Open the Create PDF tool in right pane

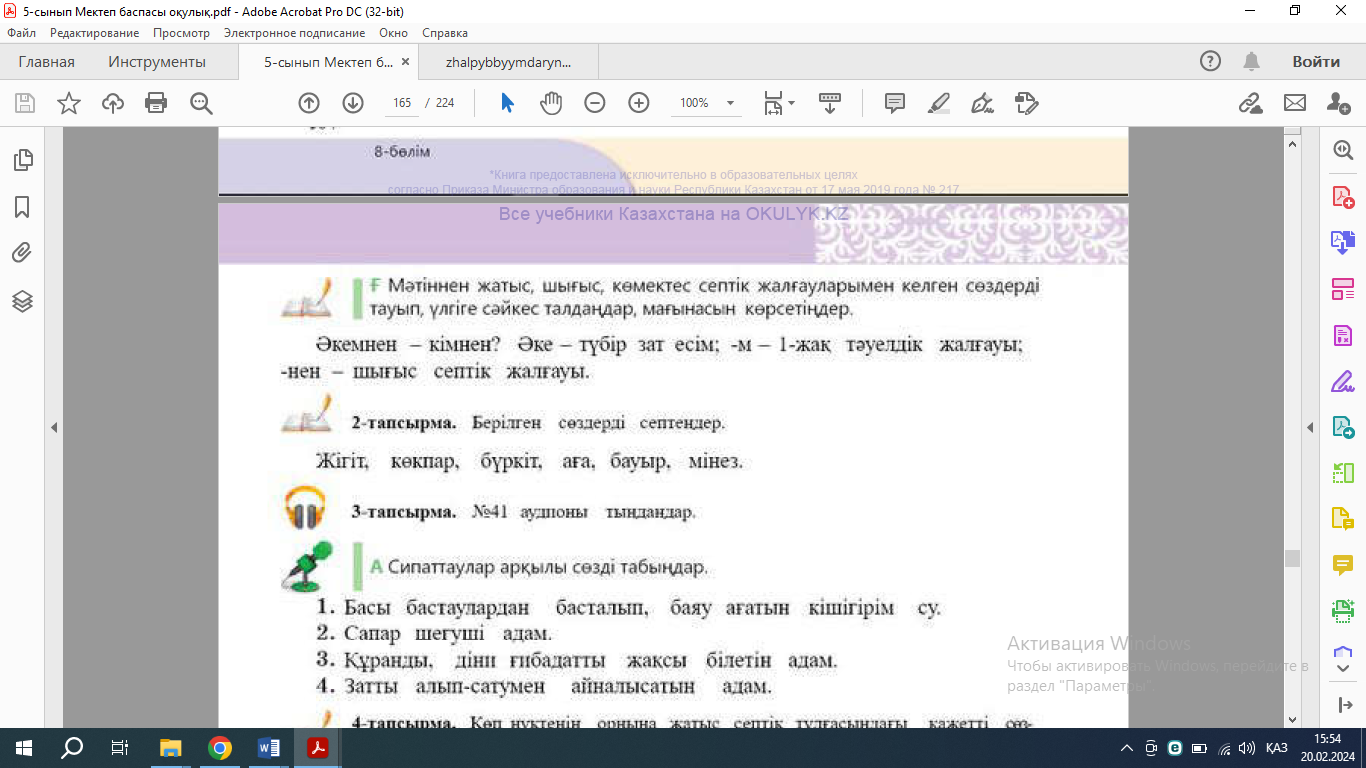1342,196
